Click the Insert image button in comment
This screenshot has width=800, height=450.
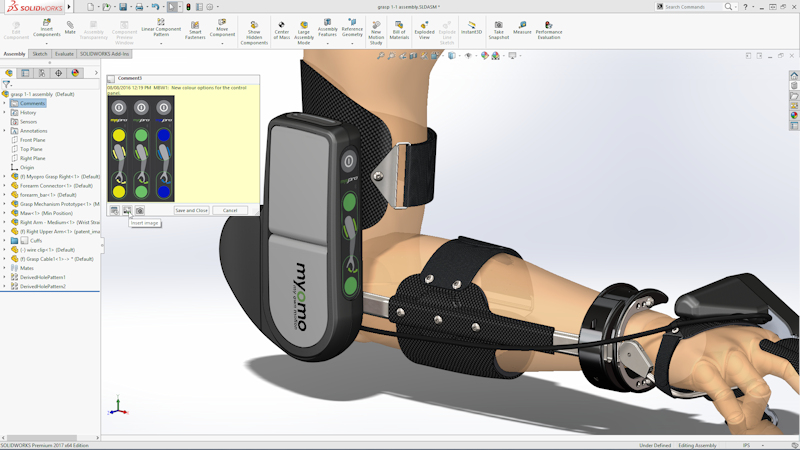[x=127, y=210]
